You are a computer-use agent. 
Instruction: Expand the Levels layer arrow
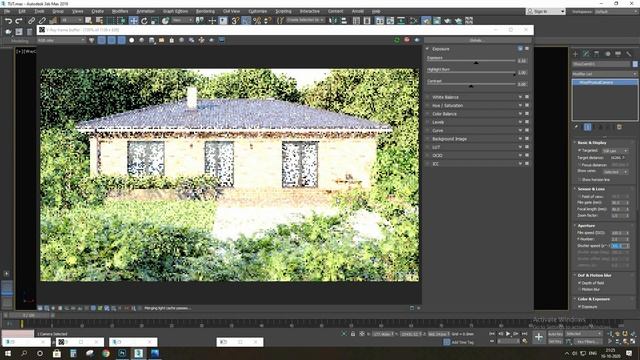pos(520,122)
